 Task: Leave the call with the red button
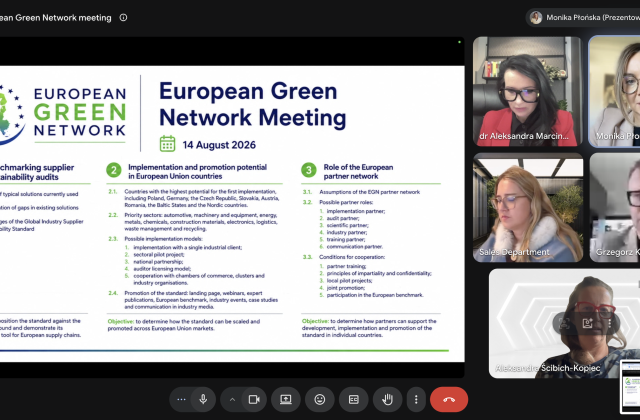449,400
